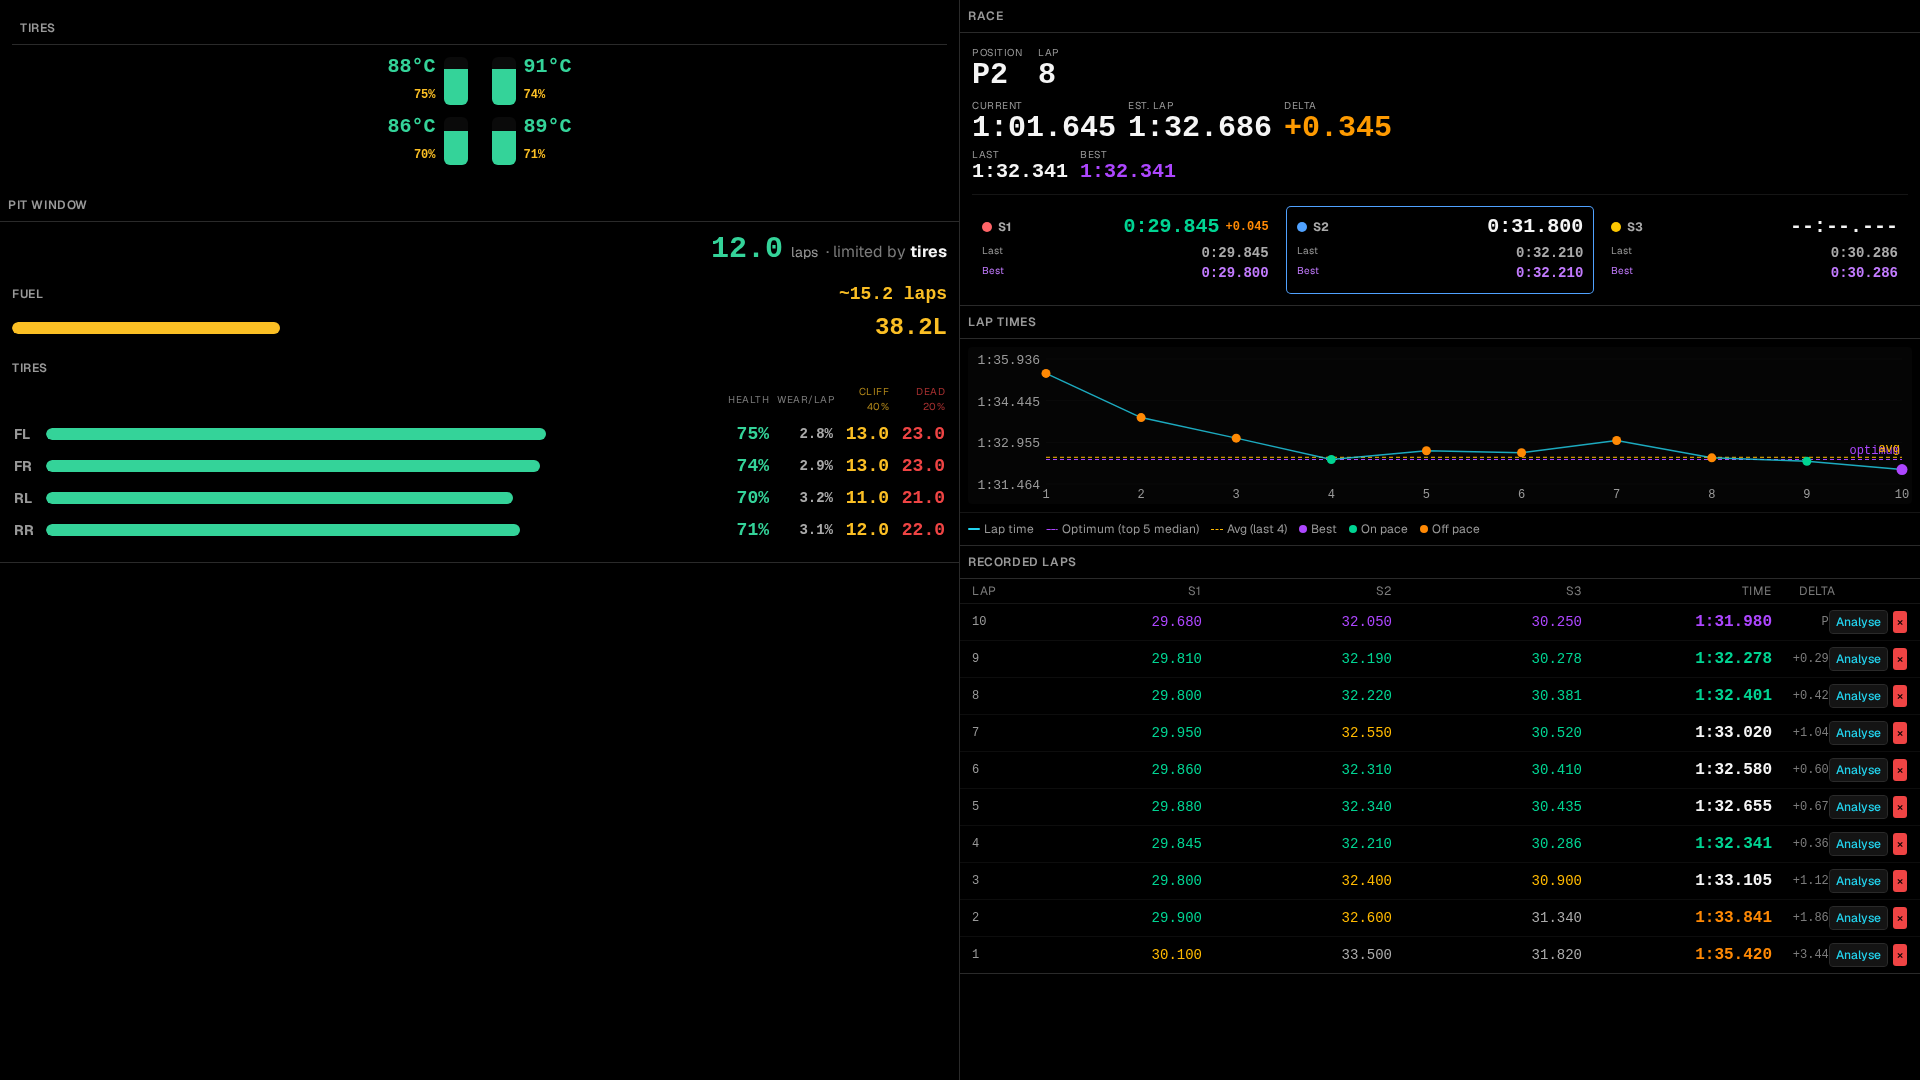The image size is (1920, 1080).
Task: Open Analyse for lap 8
Action: pyautogui.click(x=1858, y=696)
